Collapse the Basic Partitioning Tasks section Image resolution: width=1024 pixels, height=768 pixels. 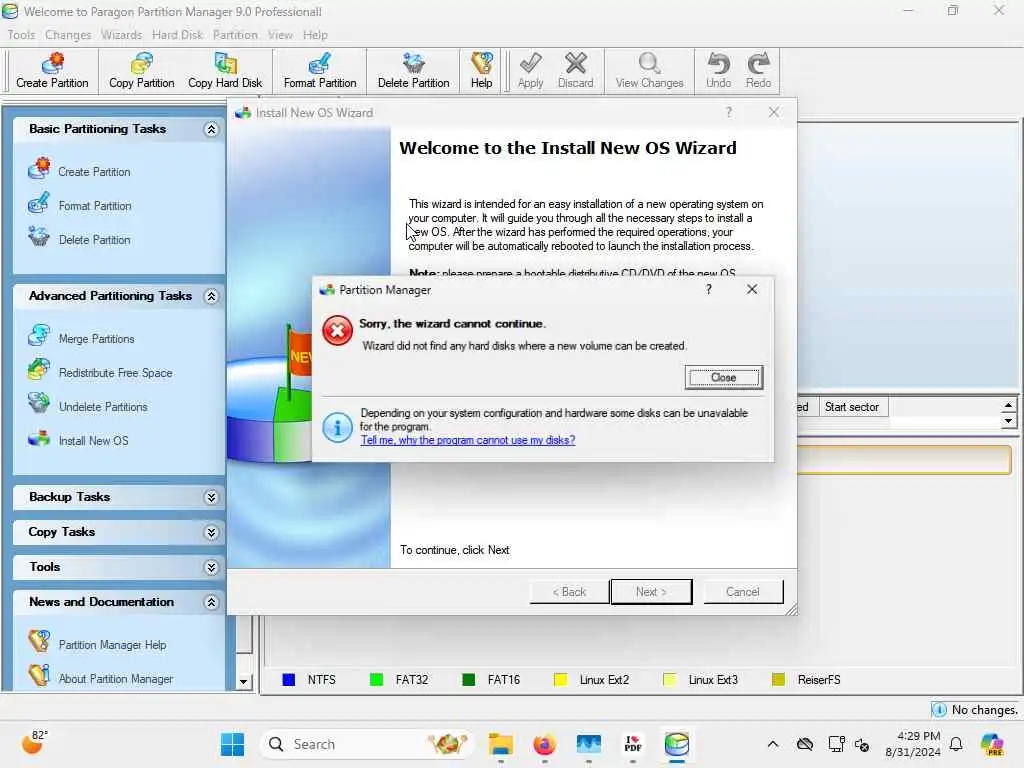211,129
